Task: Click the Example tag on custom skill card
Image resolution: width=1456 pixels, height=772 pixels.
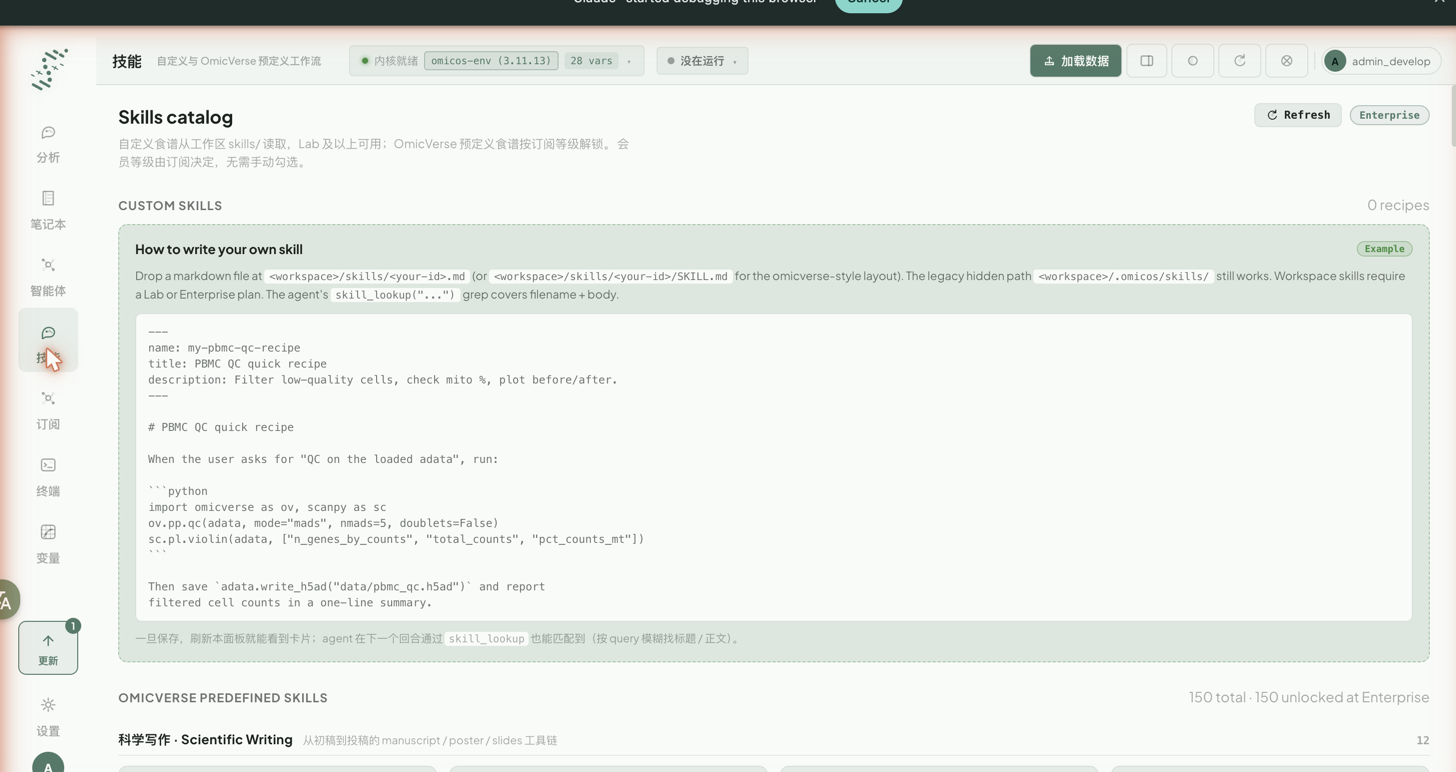Action: pos(1384,249)
